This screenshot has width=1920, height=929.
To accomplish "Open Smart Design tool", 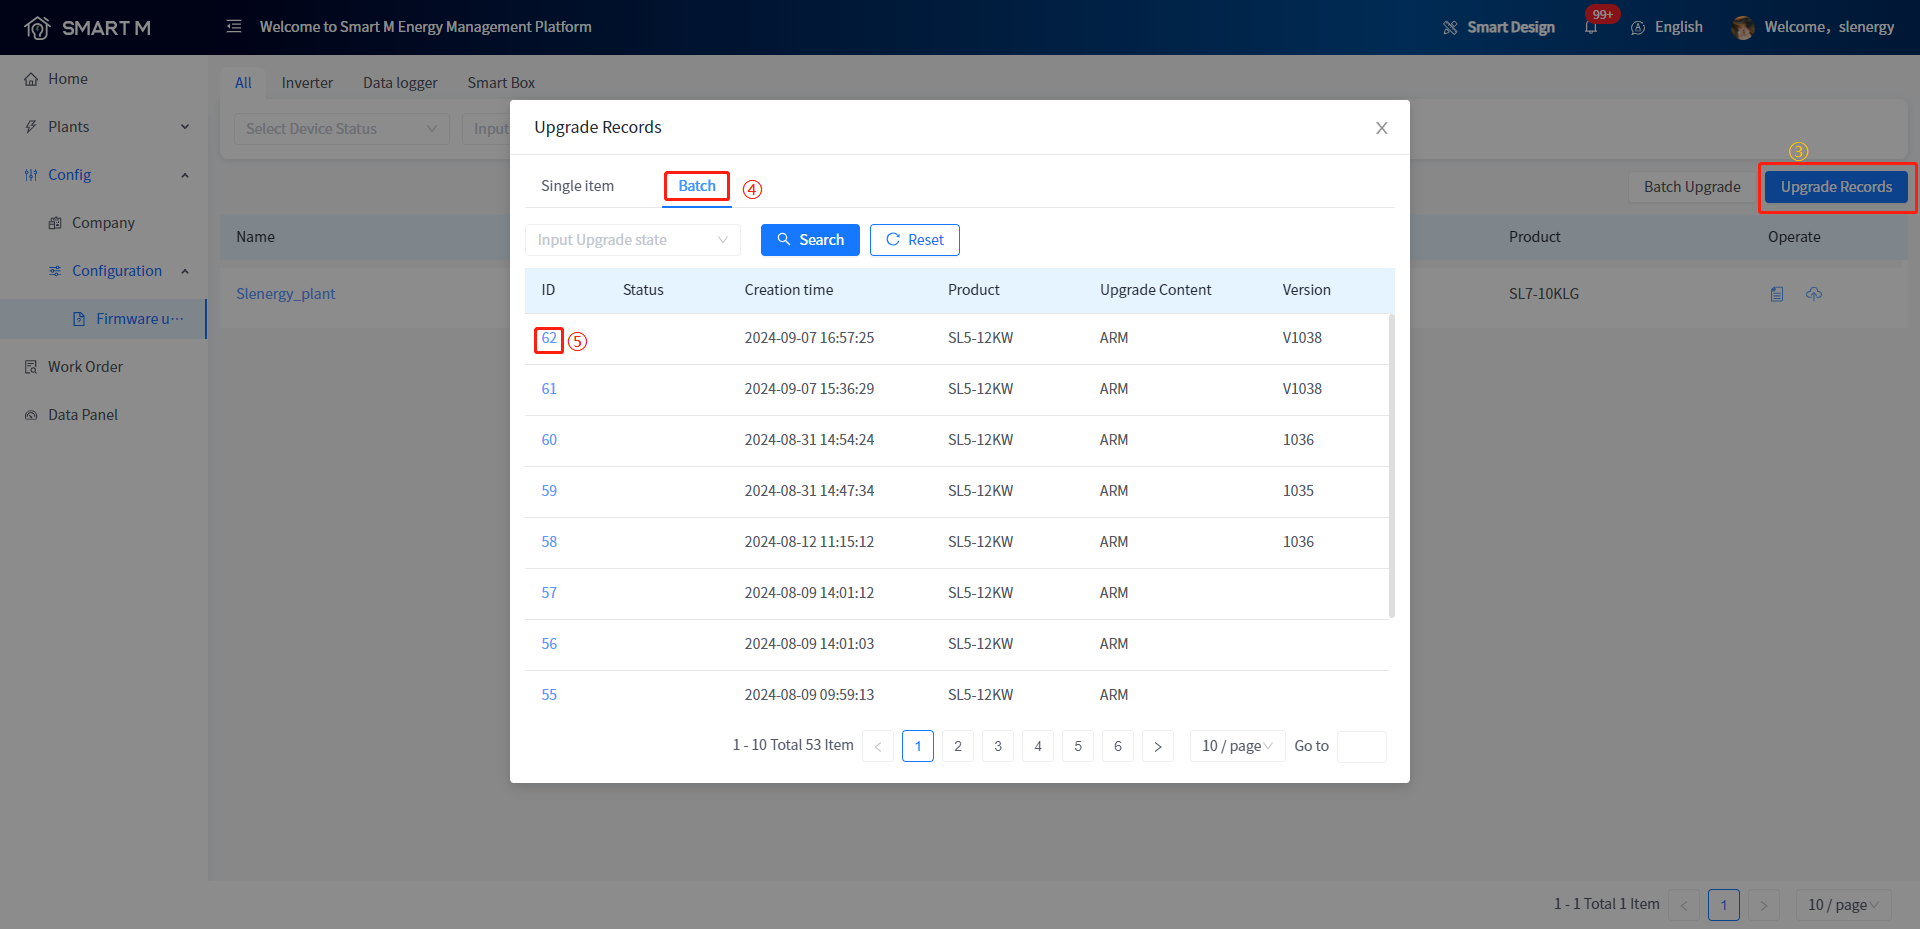I will (x=1498, y=28).
